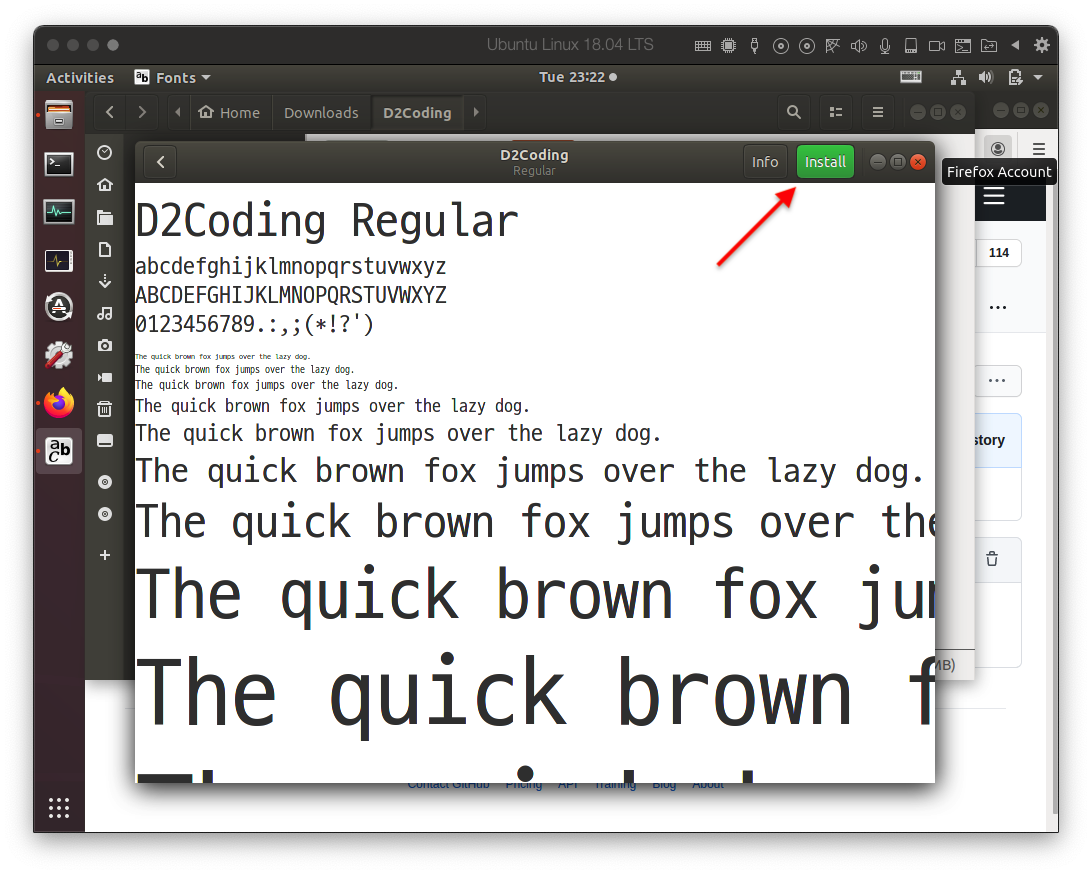1092x874 pixels.
Task: Open Desktop folder icon in Files sidebar
Action: [104, 217]
